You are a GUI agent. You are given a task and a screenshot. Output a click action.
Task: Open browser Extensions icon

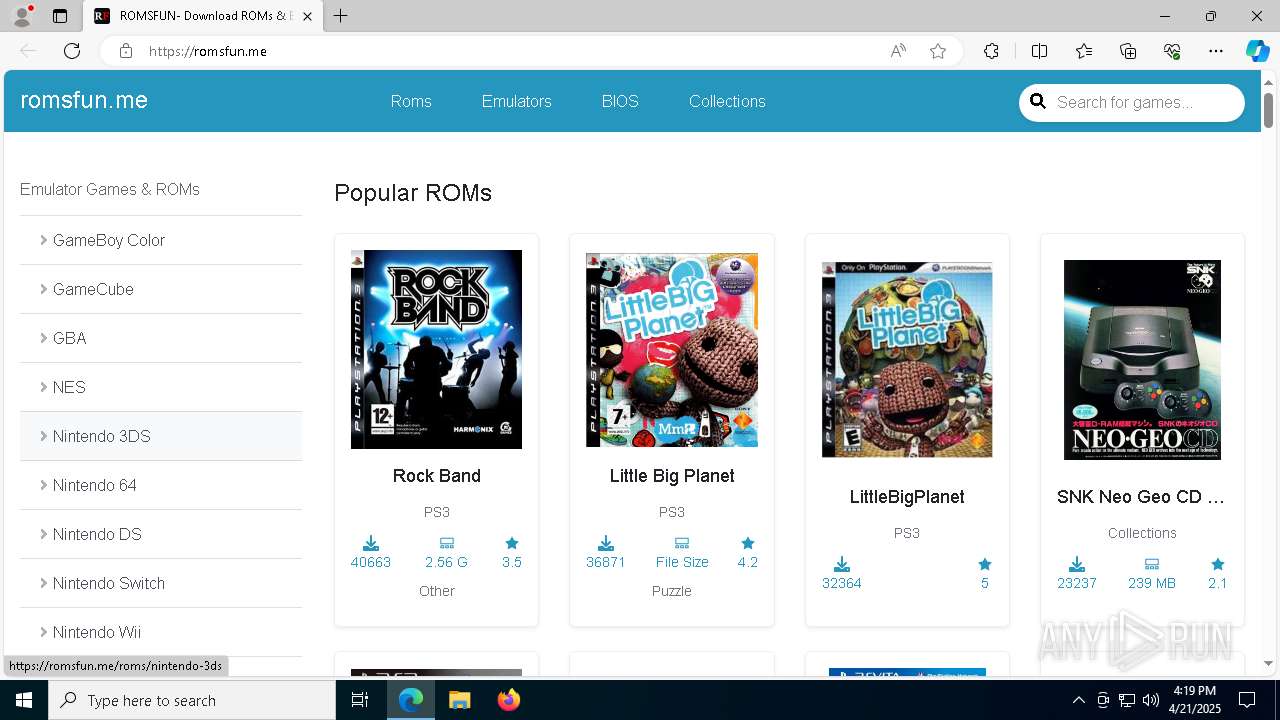991,51
